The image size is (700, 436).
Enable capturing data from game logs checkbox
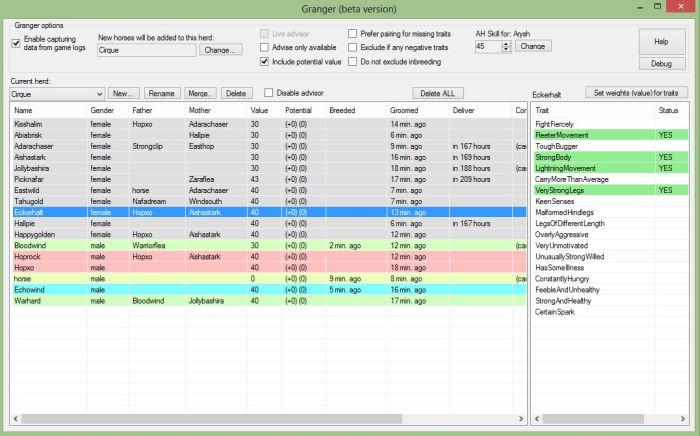pyautogui.click(x=16, y=43)
